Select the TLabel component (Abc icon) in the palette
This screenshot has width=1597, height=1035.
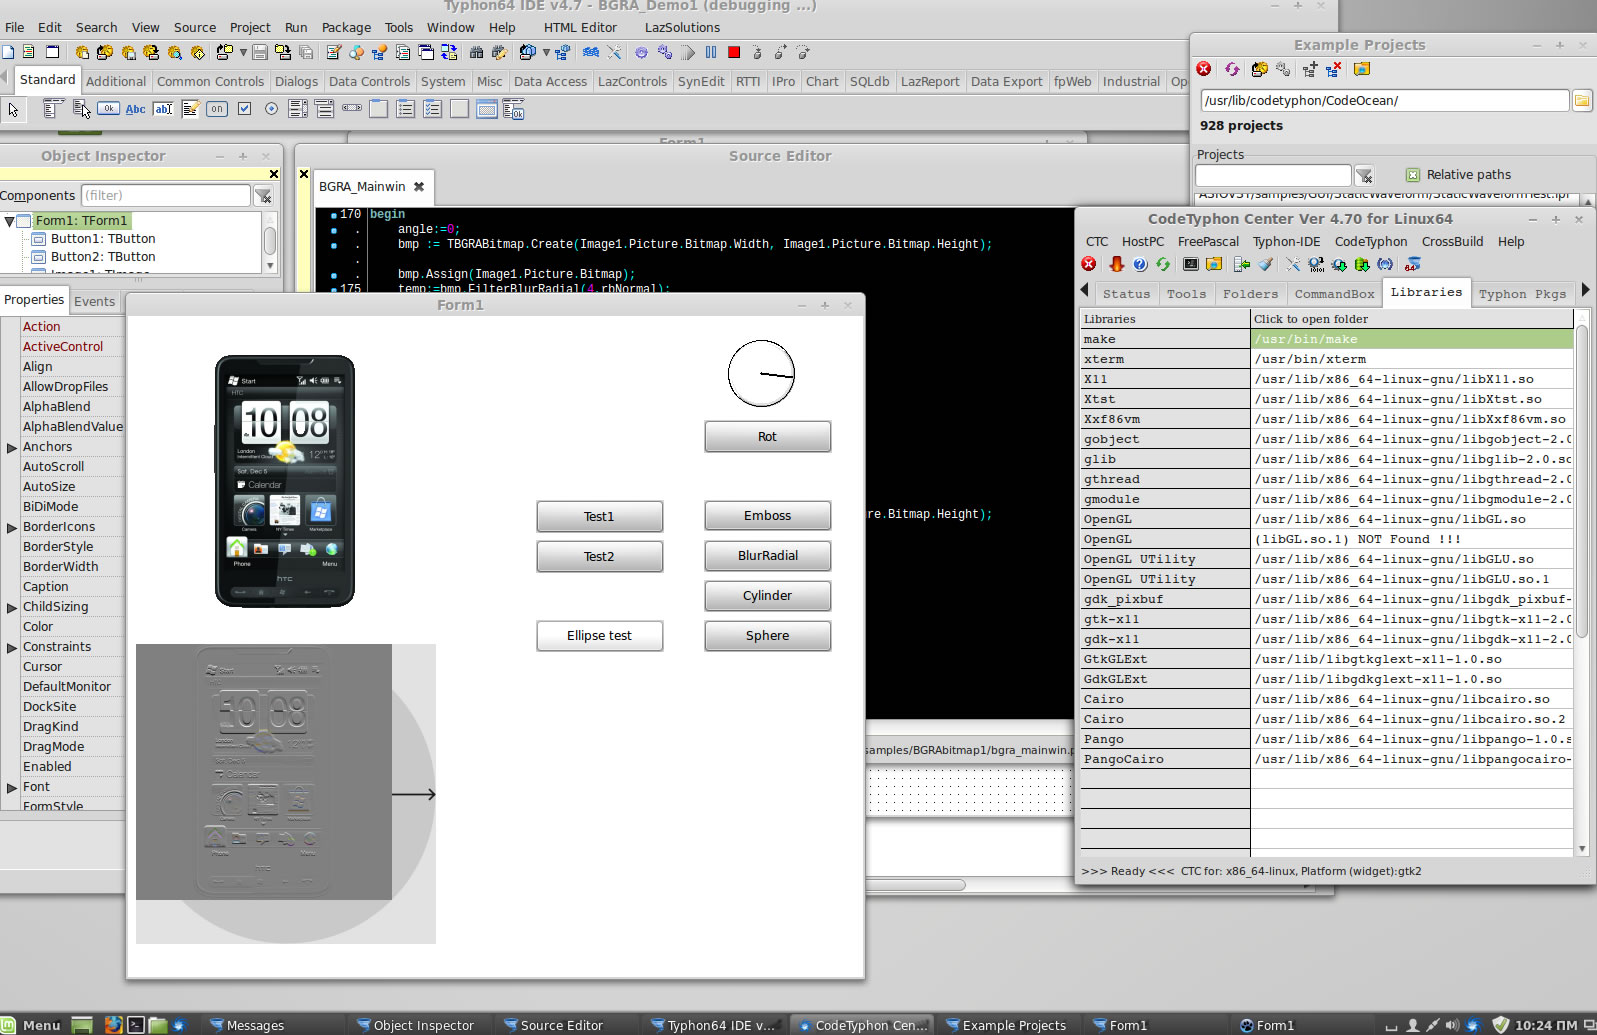[x=136, y=109]
